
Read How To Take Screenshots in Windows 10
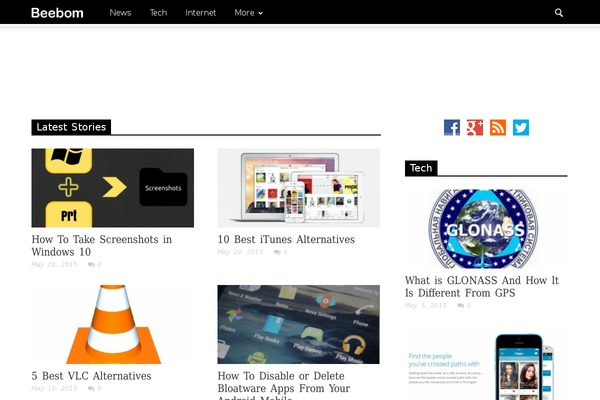coord(101,245)
